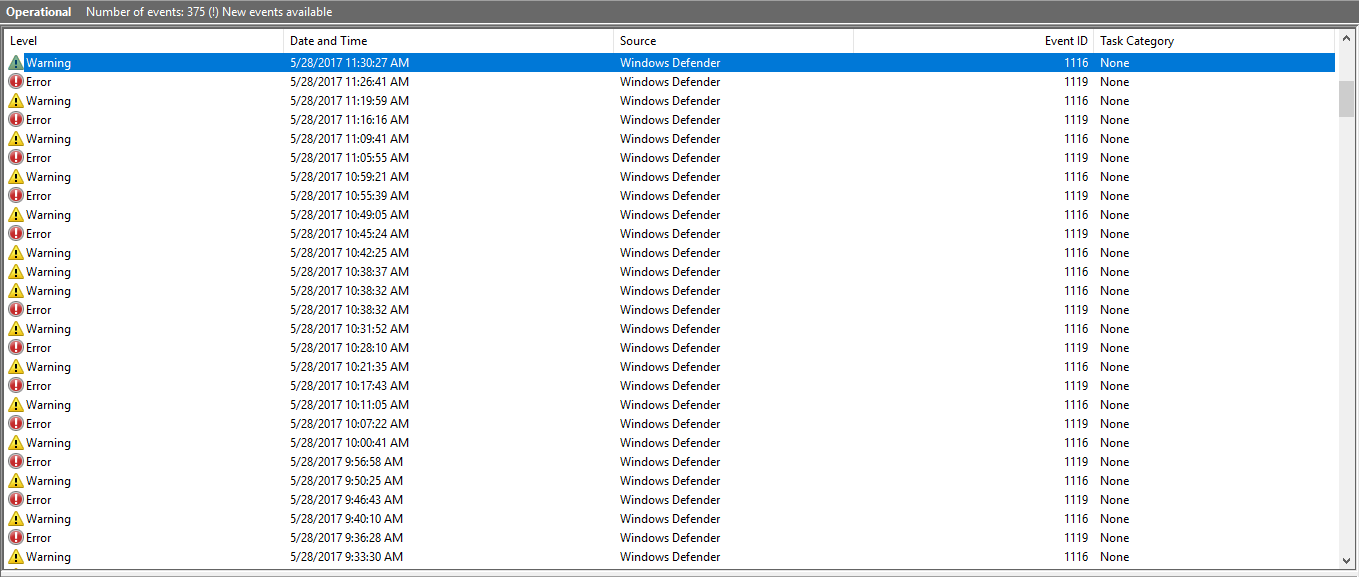
Task: Click error icon of 9:56:58 AM event
Action: [16, 462]
